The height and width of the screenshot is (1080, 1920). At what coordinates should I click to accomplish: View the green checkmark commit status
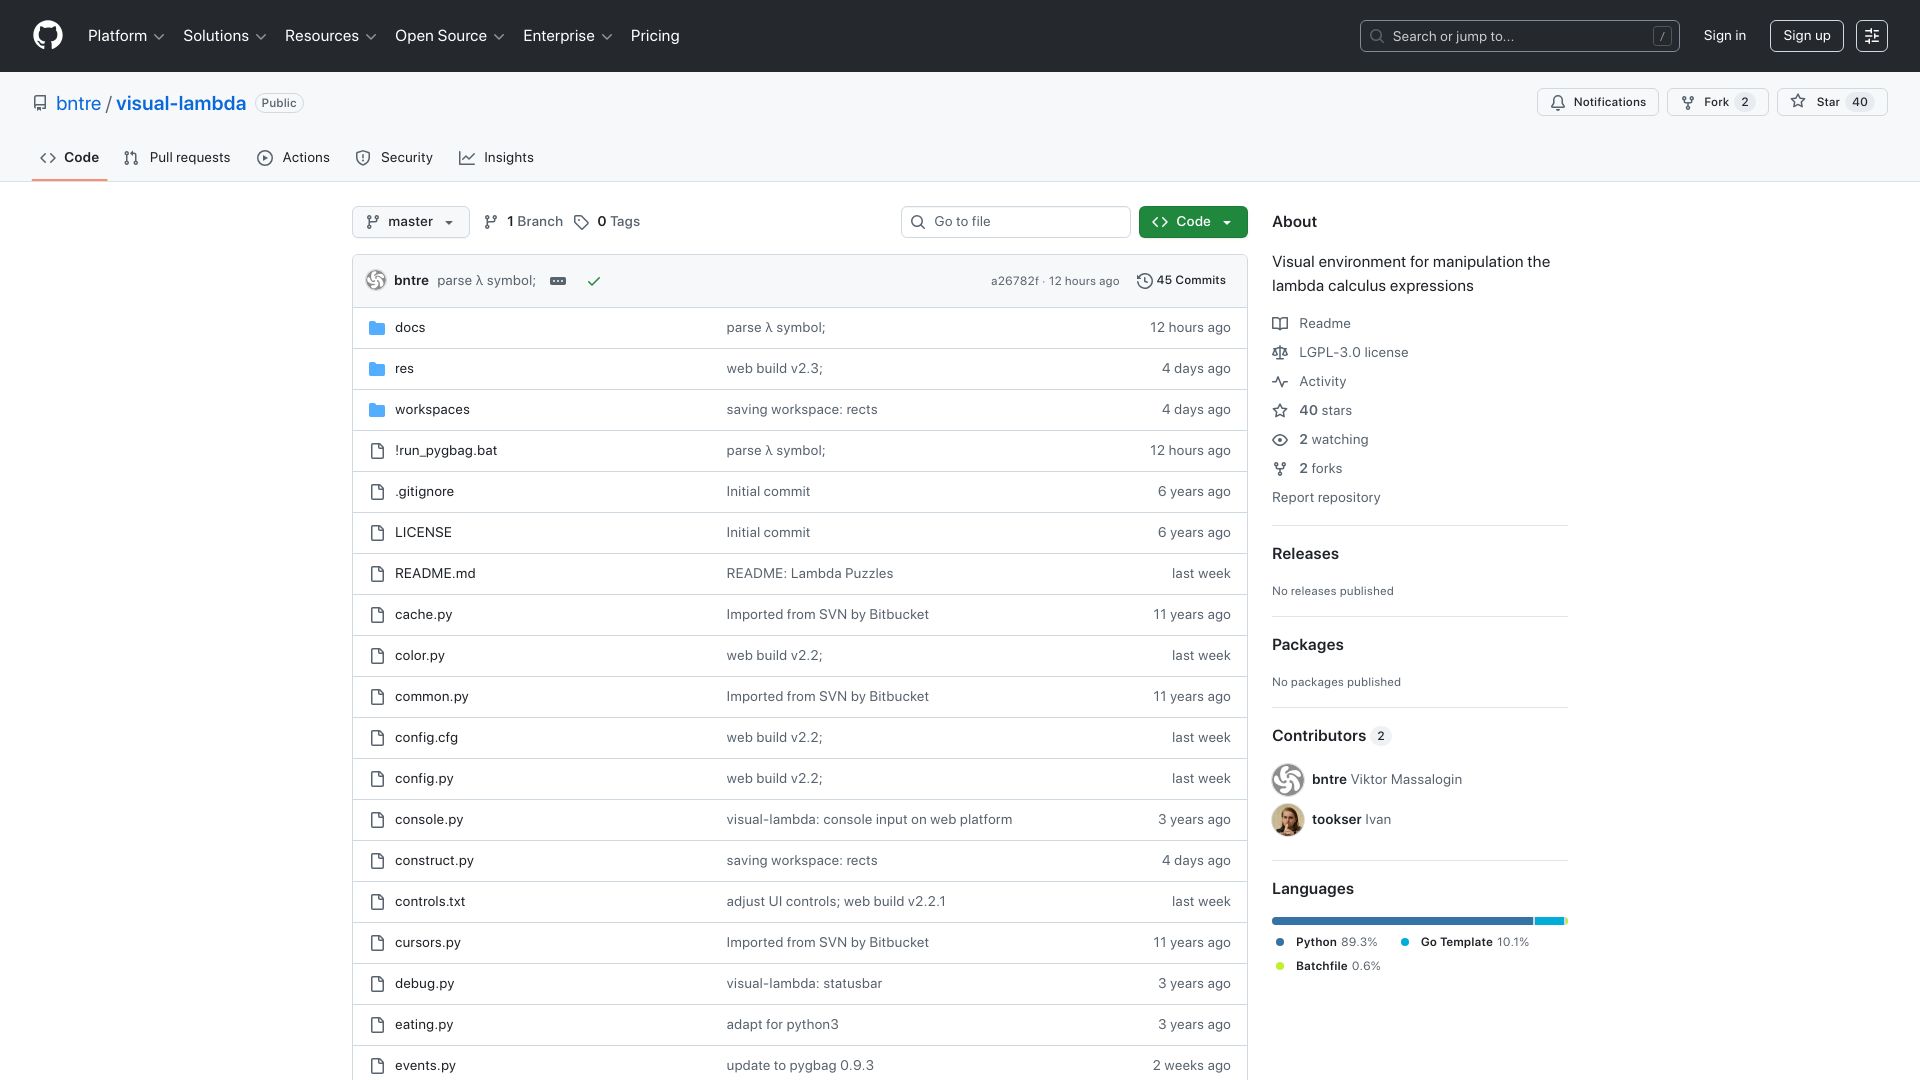point(594,281)
